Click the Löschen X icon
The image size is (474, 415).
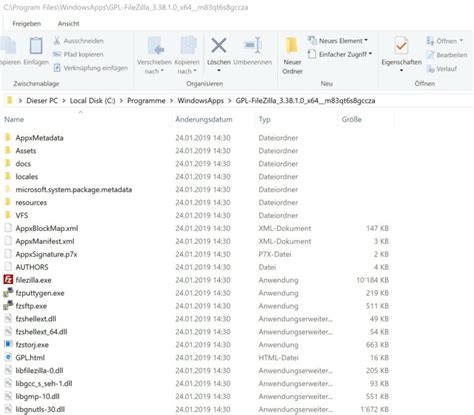tap(219, 46)
